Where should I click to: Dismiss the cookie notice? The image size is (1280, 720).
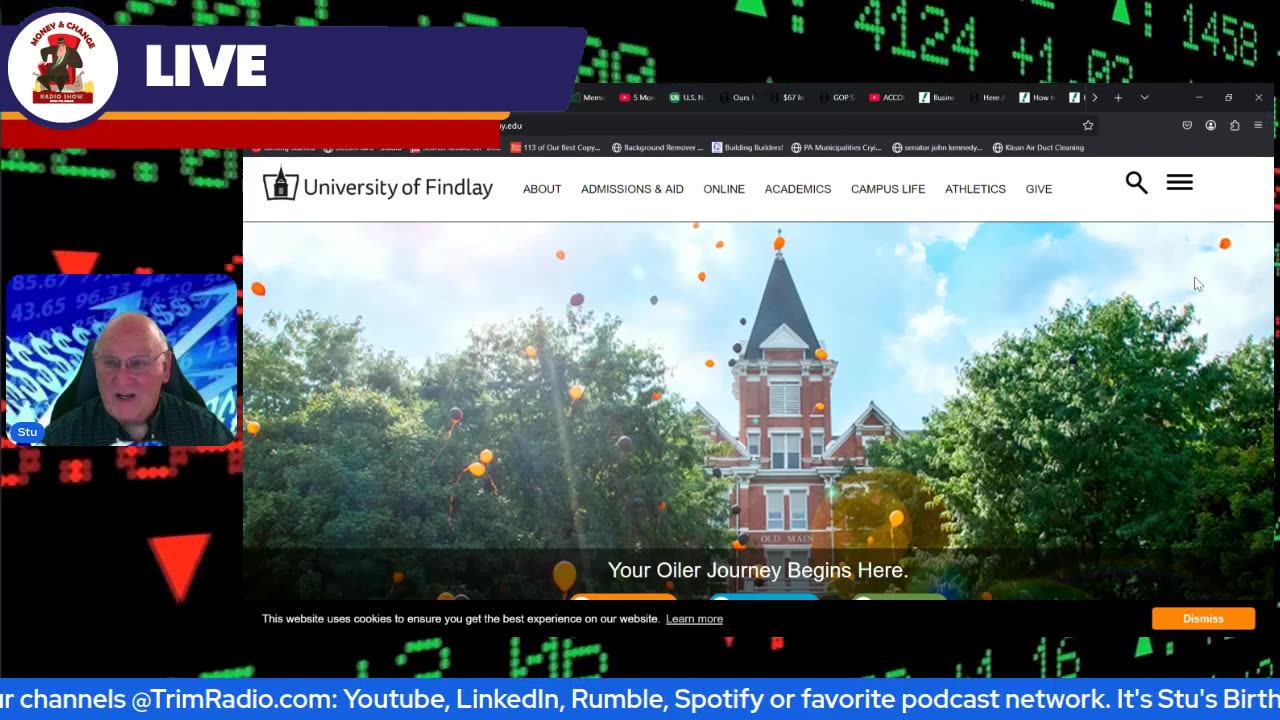point(1203,618)
